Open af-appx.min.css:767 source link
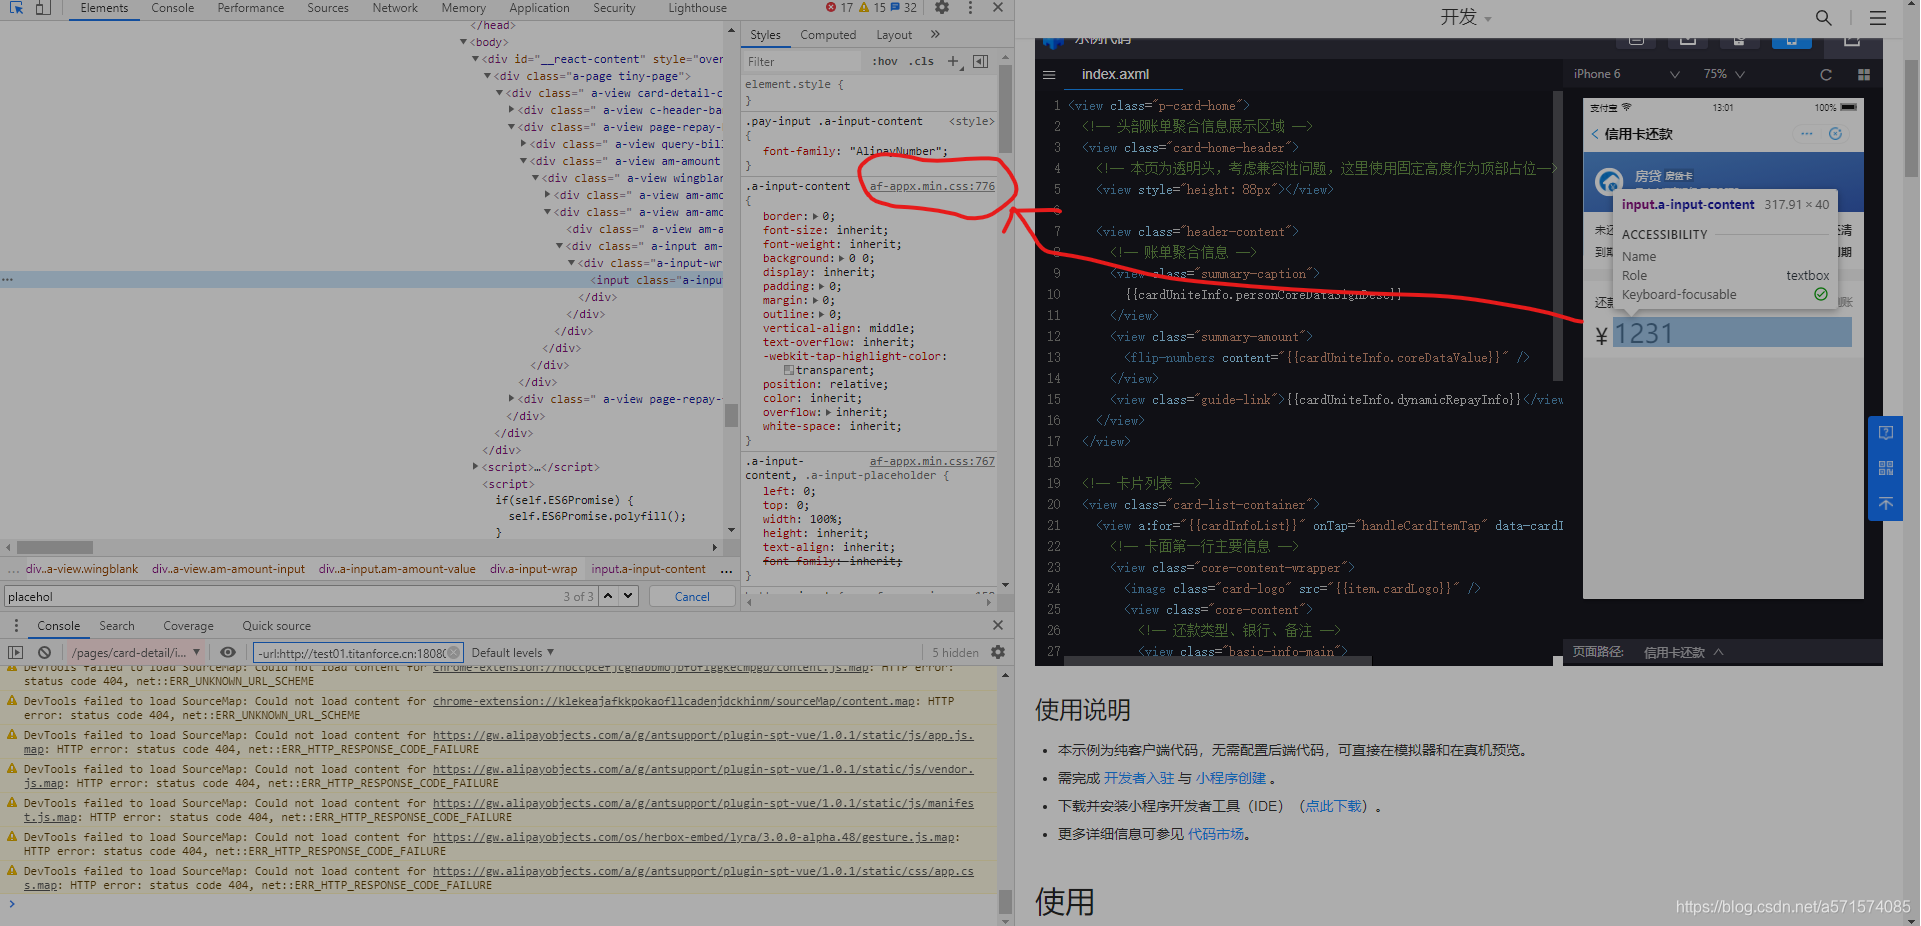Screen dimensions: 1921x926 pyautogui.click(x=932, y=462)
